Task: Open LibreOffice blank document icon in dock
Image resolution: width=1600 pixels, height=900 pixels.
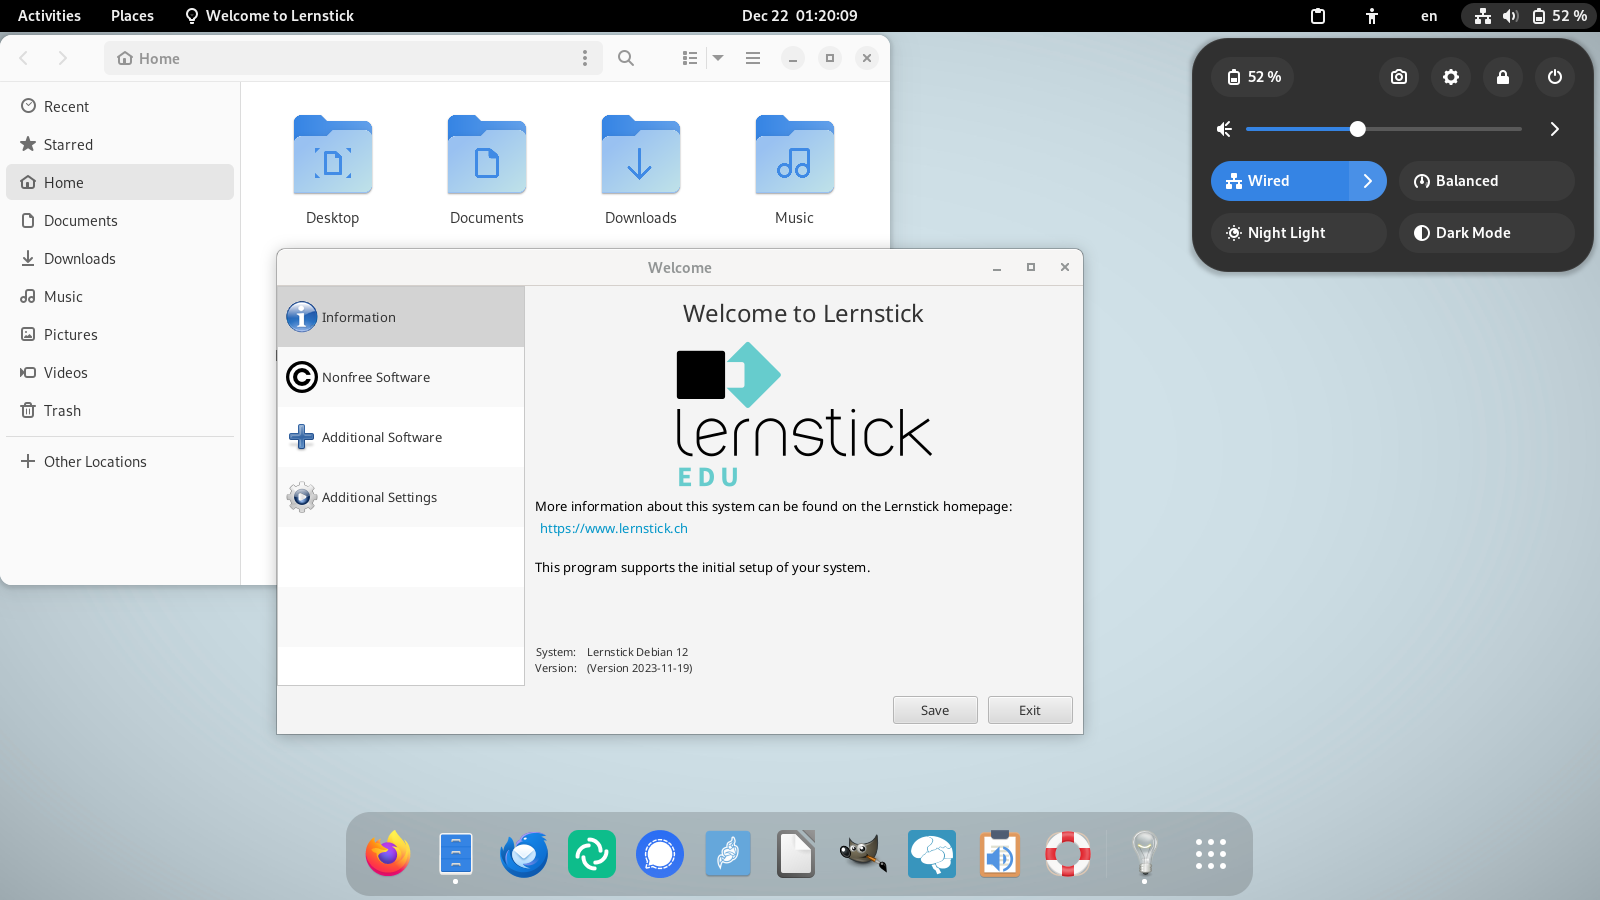Action: [796, 854]
